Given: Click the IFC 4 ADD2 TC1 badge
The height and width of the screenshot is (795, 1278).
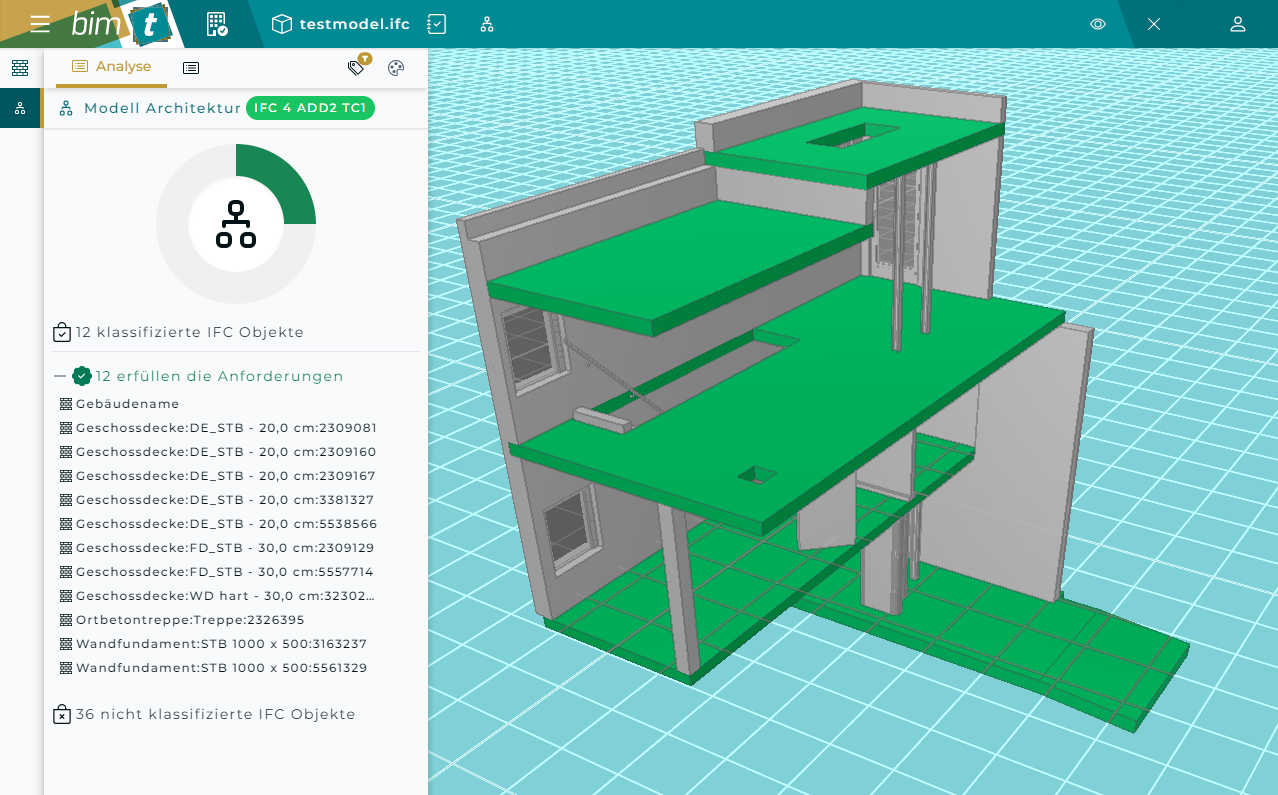Looking at the screenshot, I should (x=310, y=108).
